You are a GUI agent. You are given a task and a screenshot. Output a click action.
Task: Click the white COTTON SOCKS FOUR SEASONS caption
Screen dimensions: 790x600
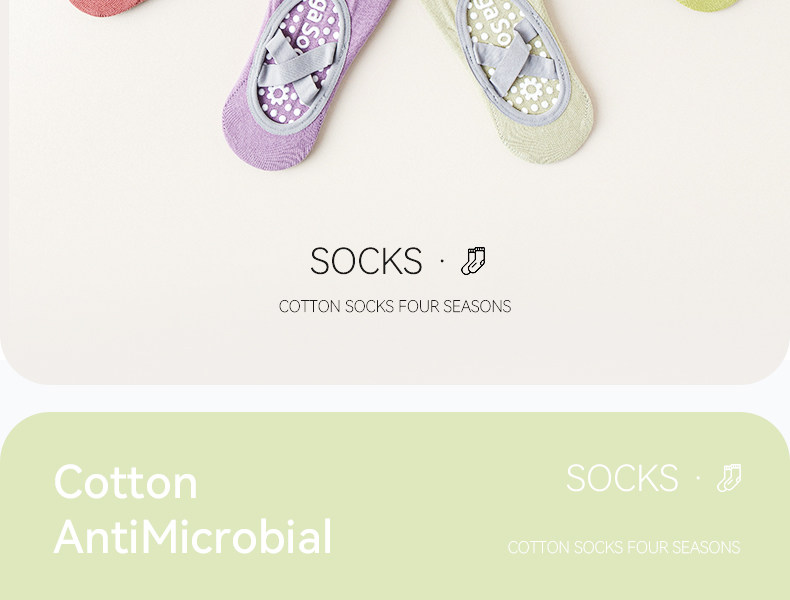tap(624, 548)
